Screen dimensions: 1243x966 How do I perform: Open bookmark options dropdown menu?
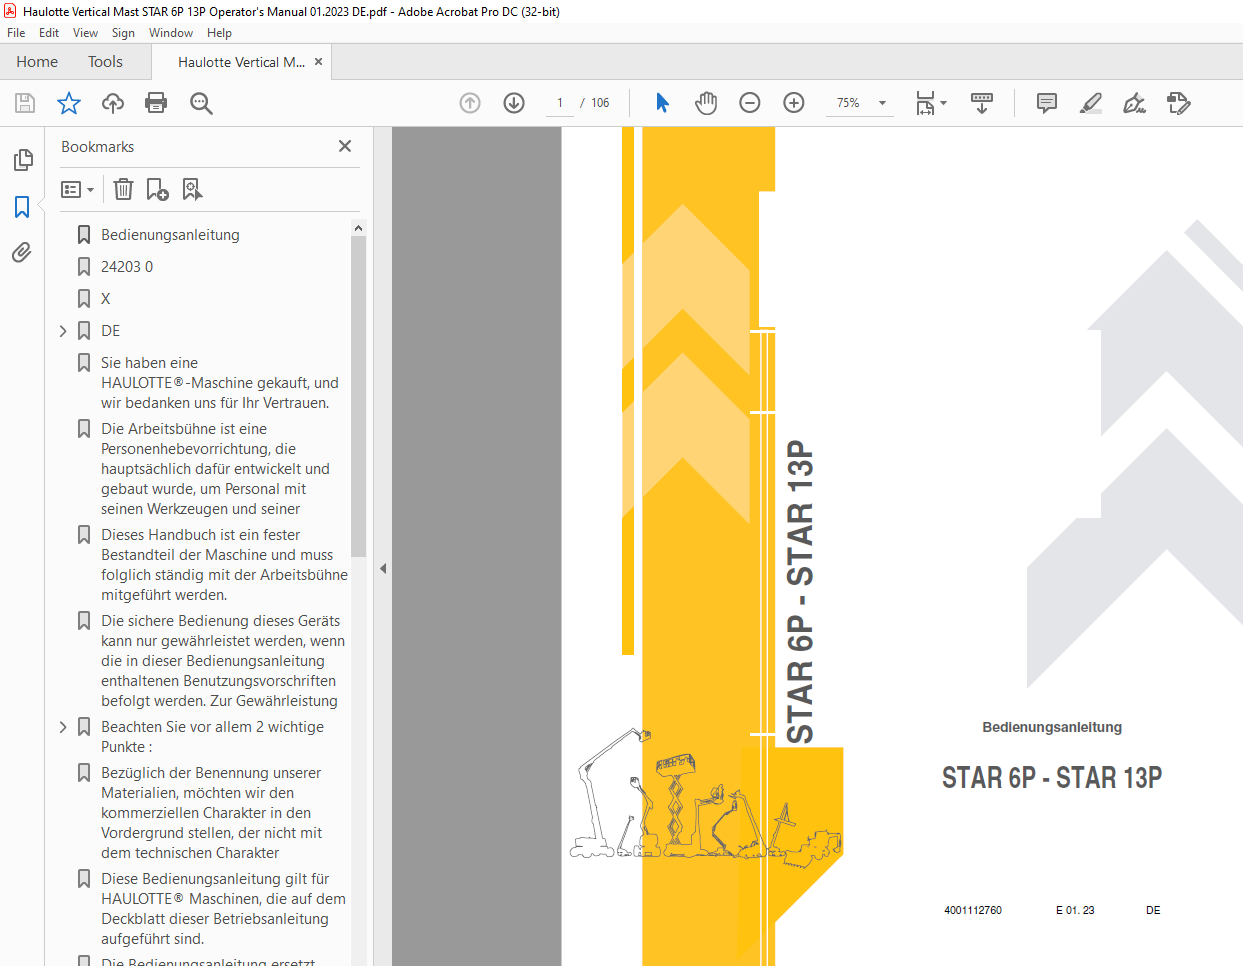tap(77, 189)
